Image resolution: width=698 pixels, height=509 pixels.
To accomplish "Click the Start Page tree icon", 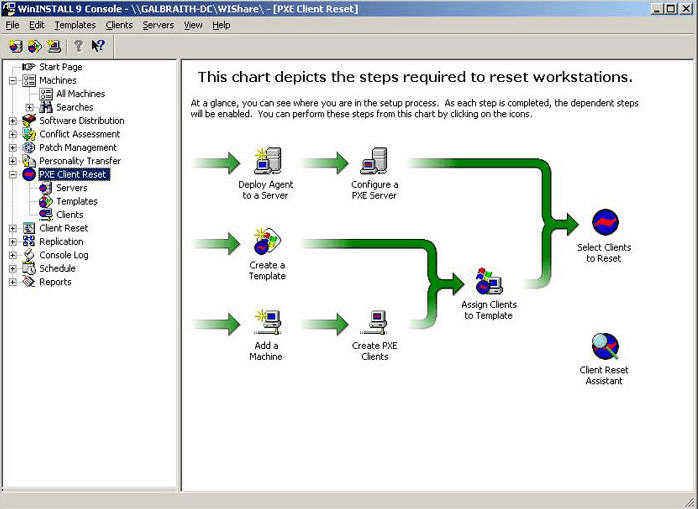I will tap(28, 67).
